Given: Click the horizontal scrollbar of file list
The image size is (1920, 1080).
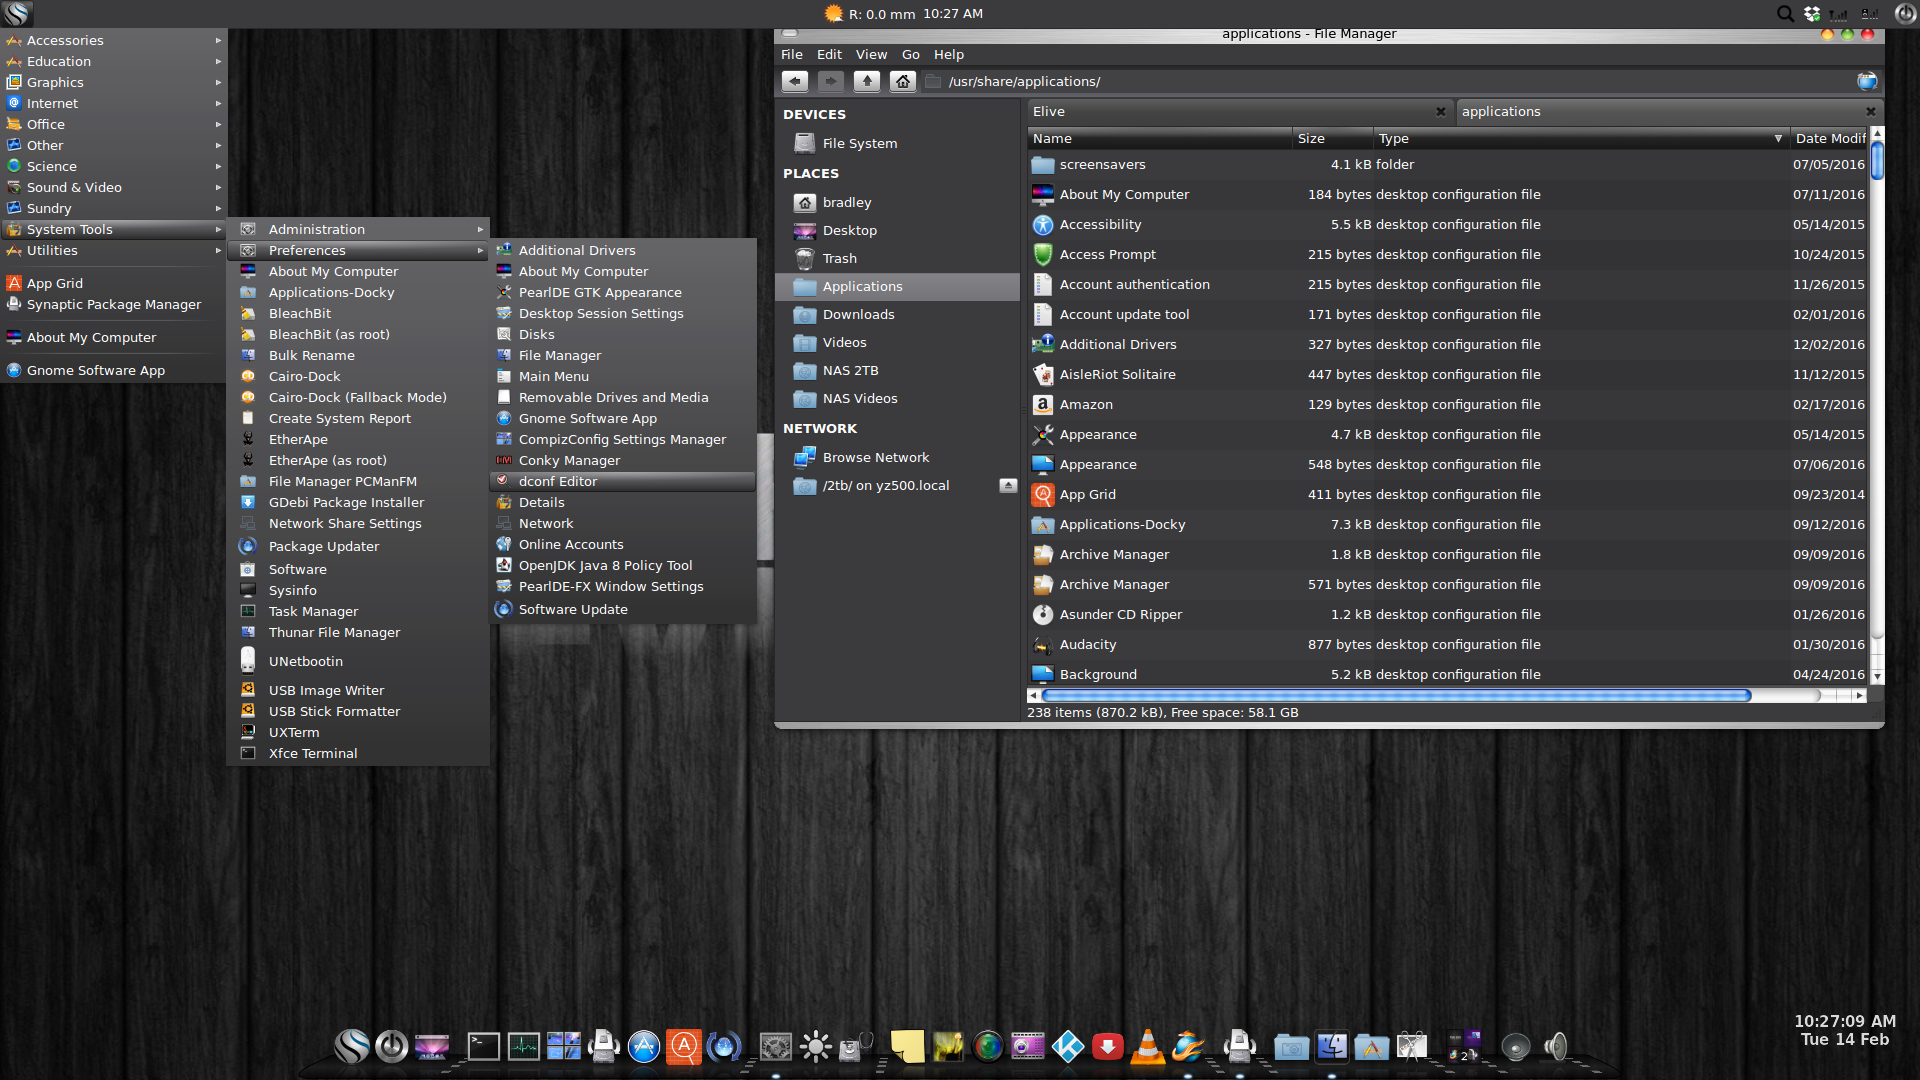Looking at the screenshot, I should [x=1395, y=695].
